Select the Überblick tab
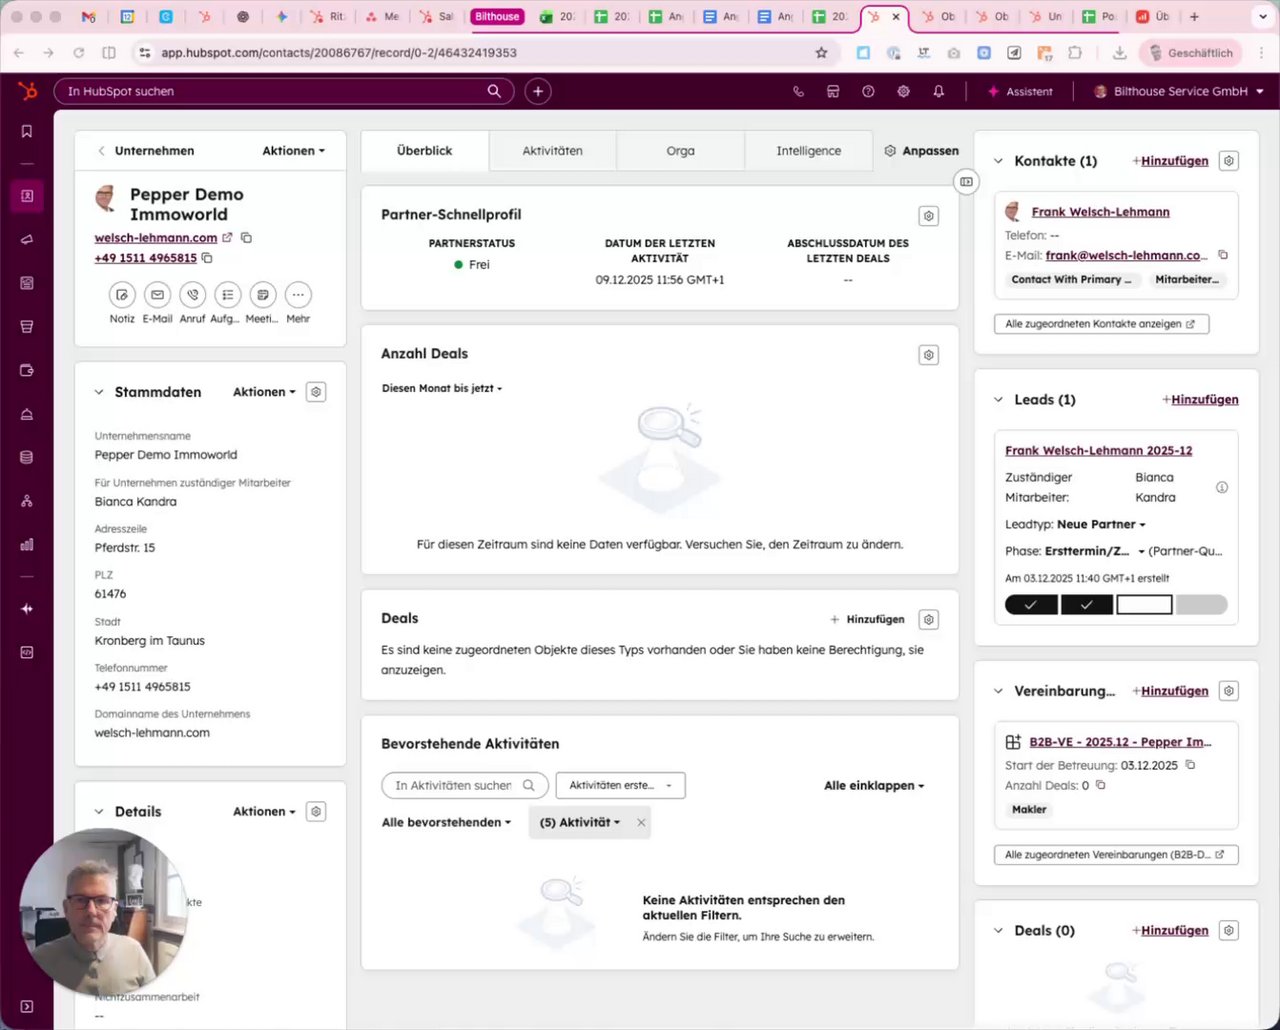 (424, 151)
